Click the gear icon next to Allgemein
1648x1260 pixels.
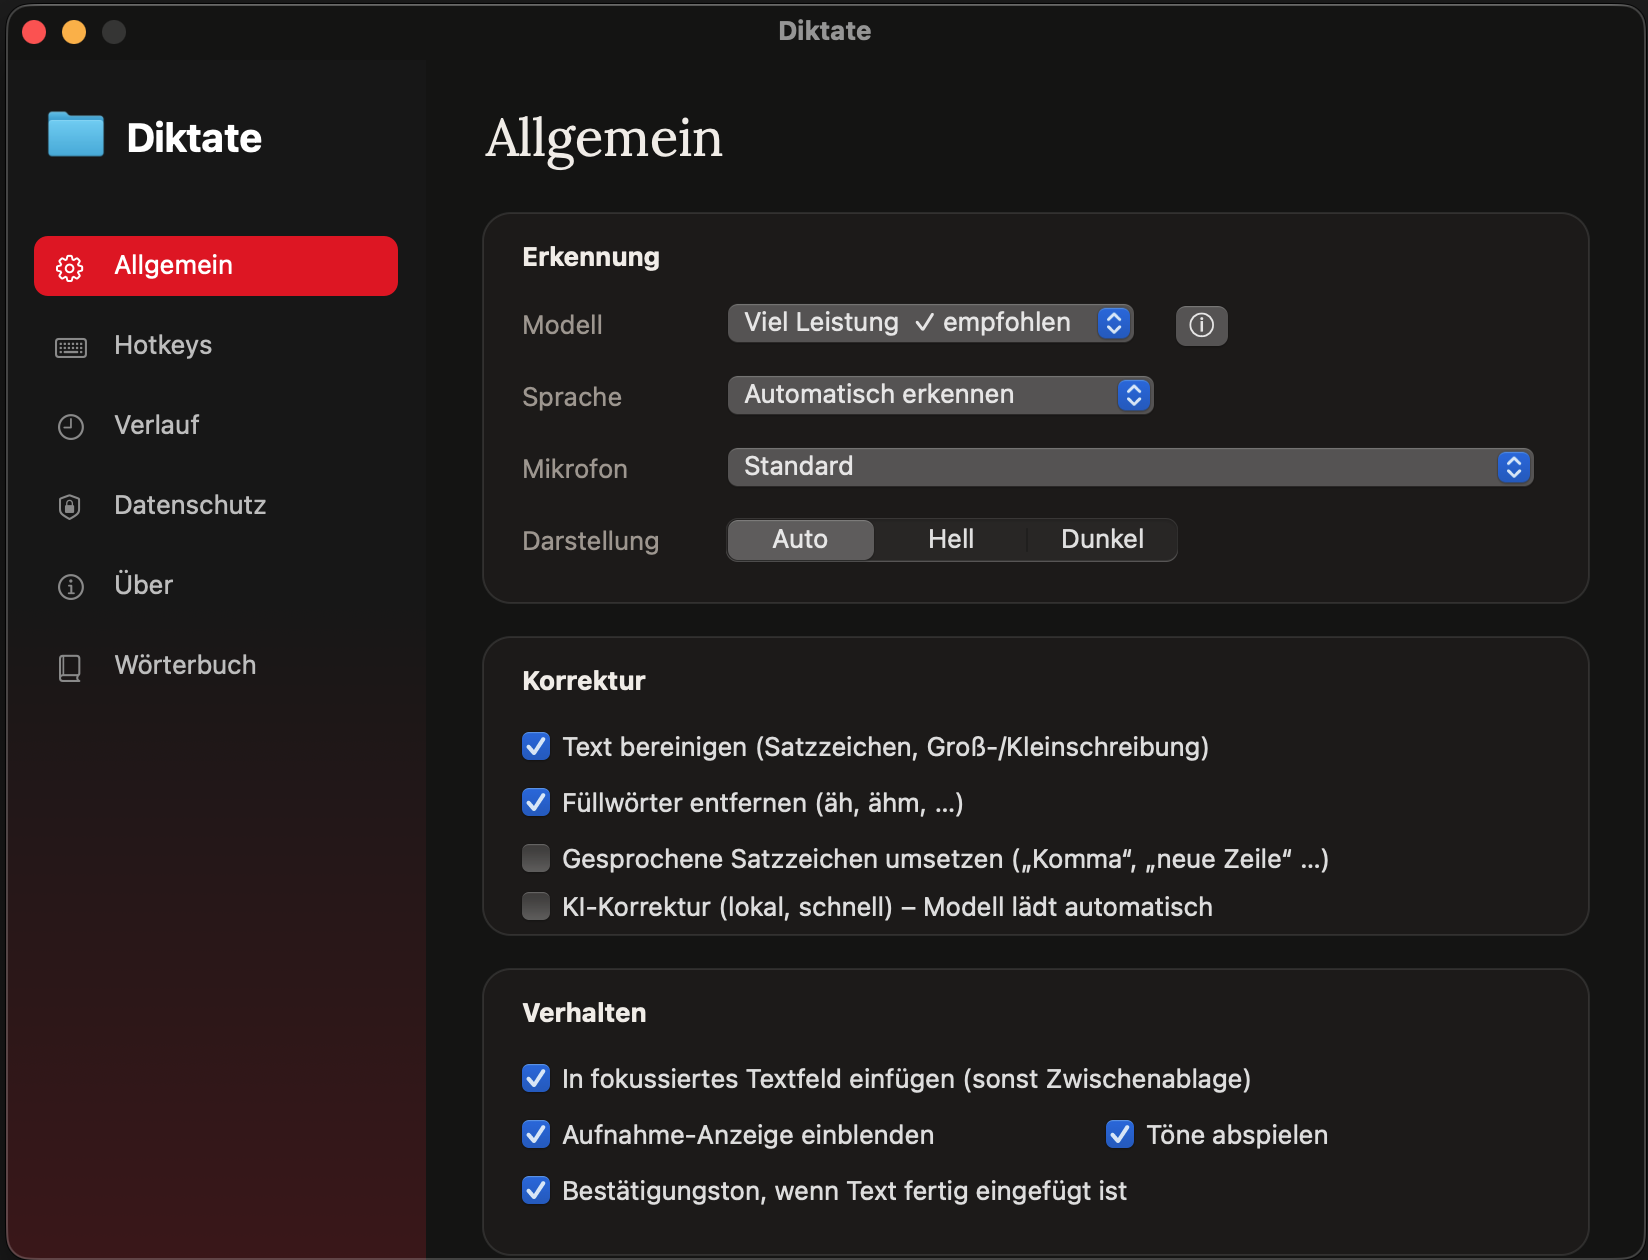pos(70,267)
